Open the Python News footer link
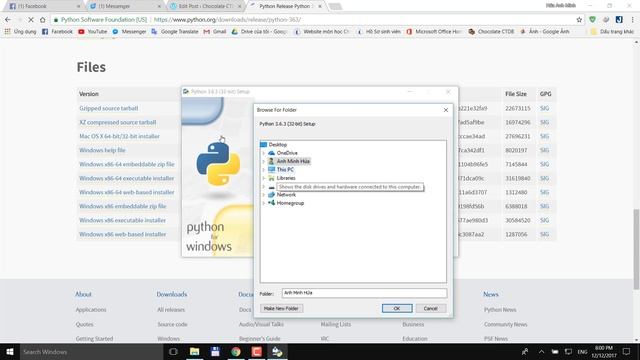The height and width of the screenshot is (360, 640). click(500, 309)
